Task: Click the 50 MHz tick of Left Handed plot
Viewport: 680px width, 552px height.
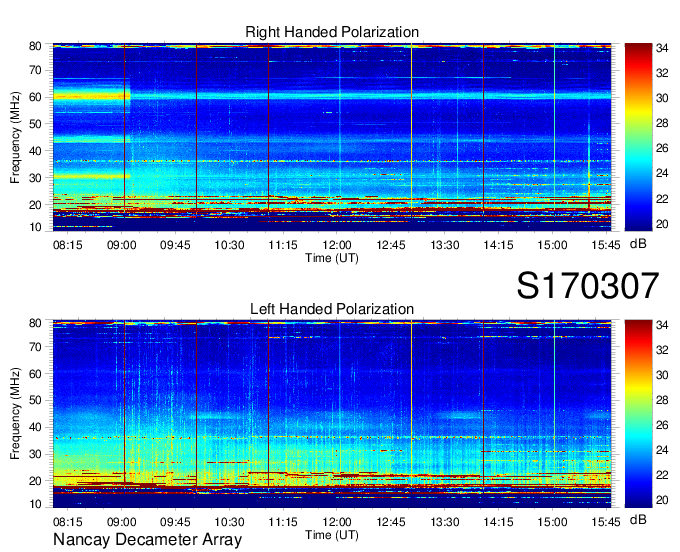Action: pyautogui.click(x=35, y=400)
